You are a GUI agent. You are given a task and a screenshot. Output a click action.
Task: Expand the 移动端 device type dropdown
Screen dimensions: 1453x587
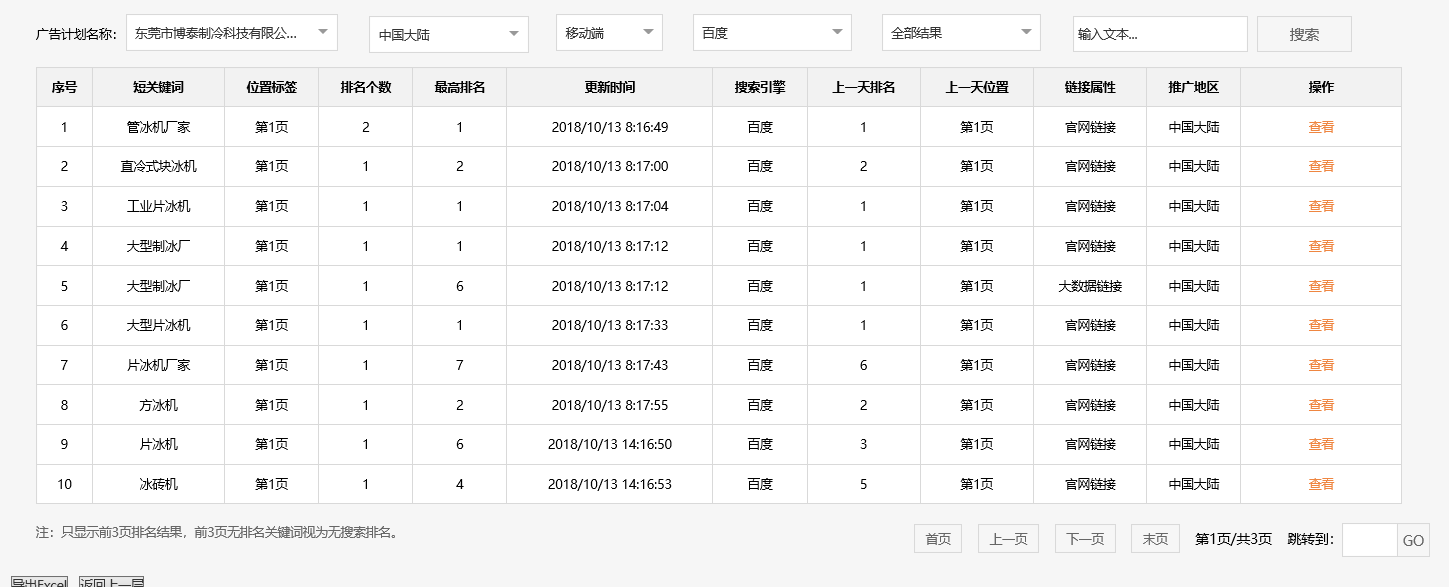tap(609, 31)
